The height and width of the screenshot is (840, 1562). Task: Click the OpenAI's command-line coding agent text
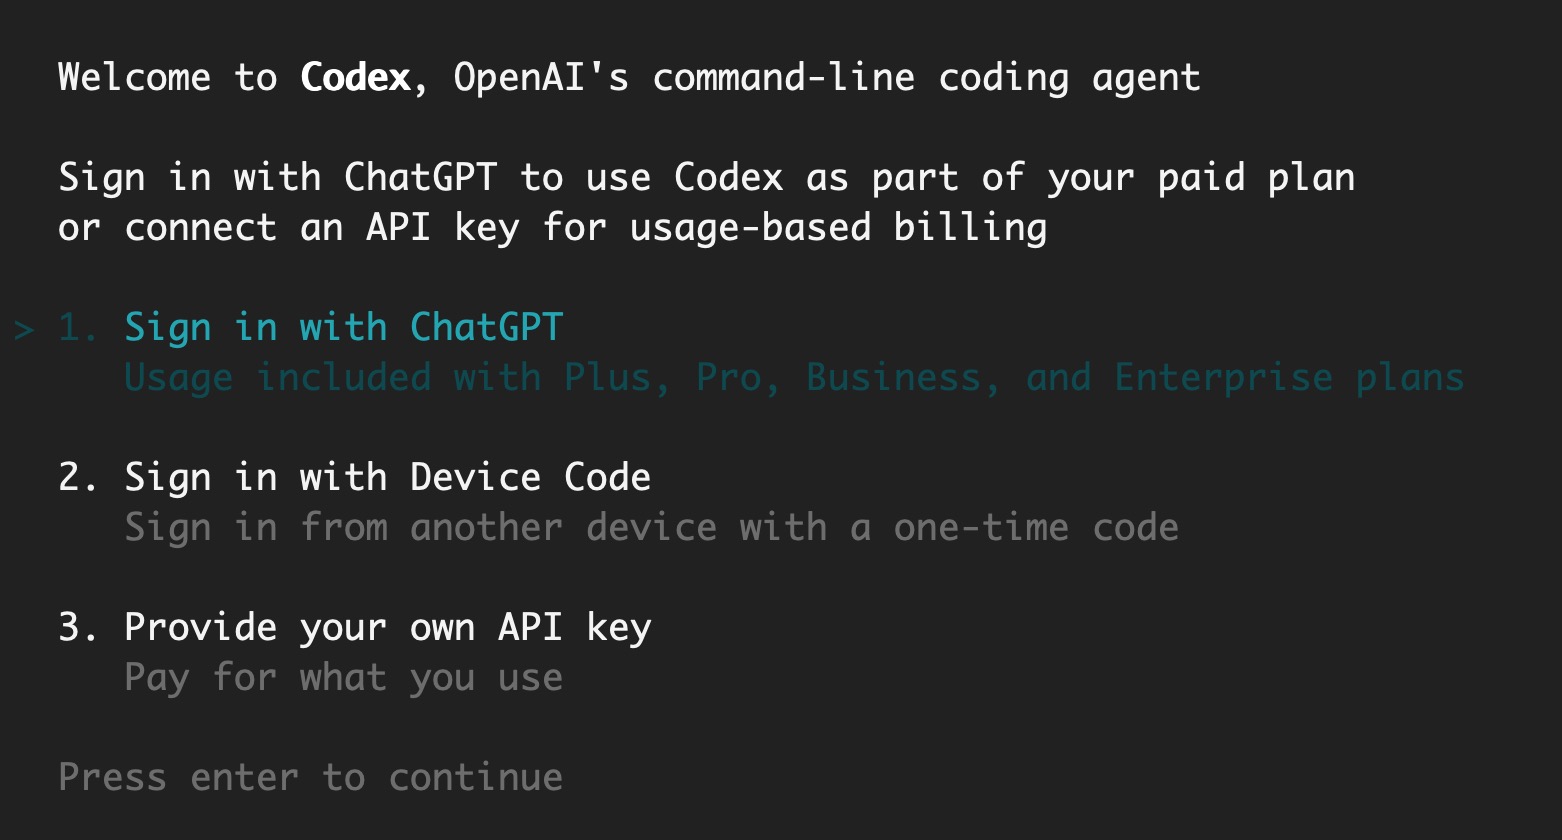(827, 78)
